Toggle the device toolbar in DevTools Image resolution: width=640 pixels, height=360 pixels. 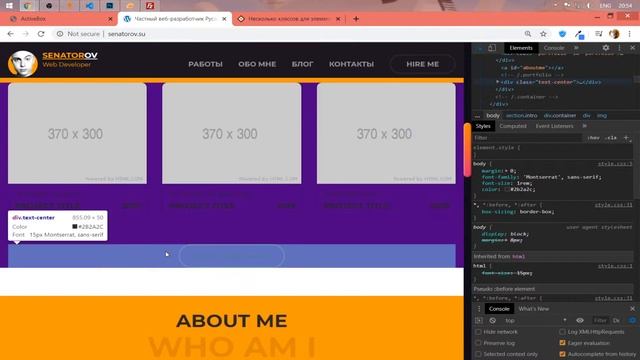coord(492,48)
